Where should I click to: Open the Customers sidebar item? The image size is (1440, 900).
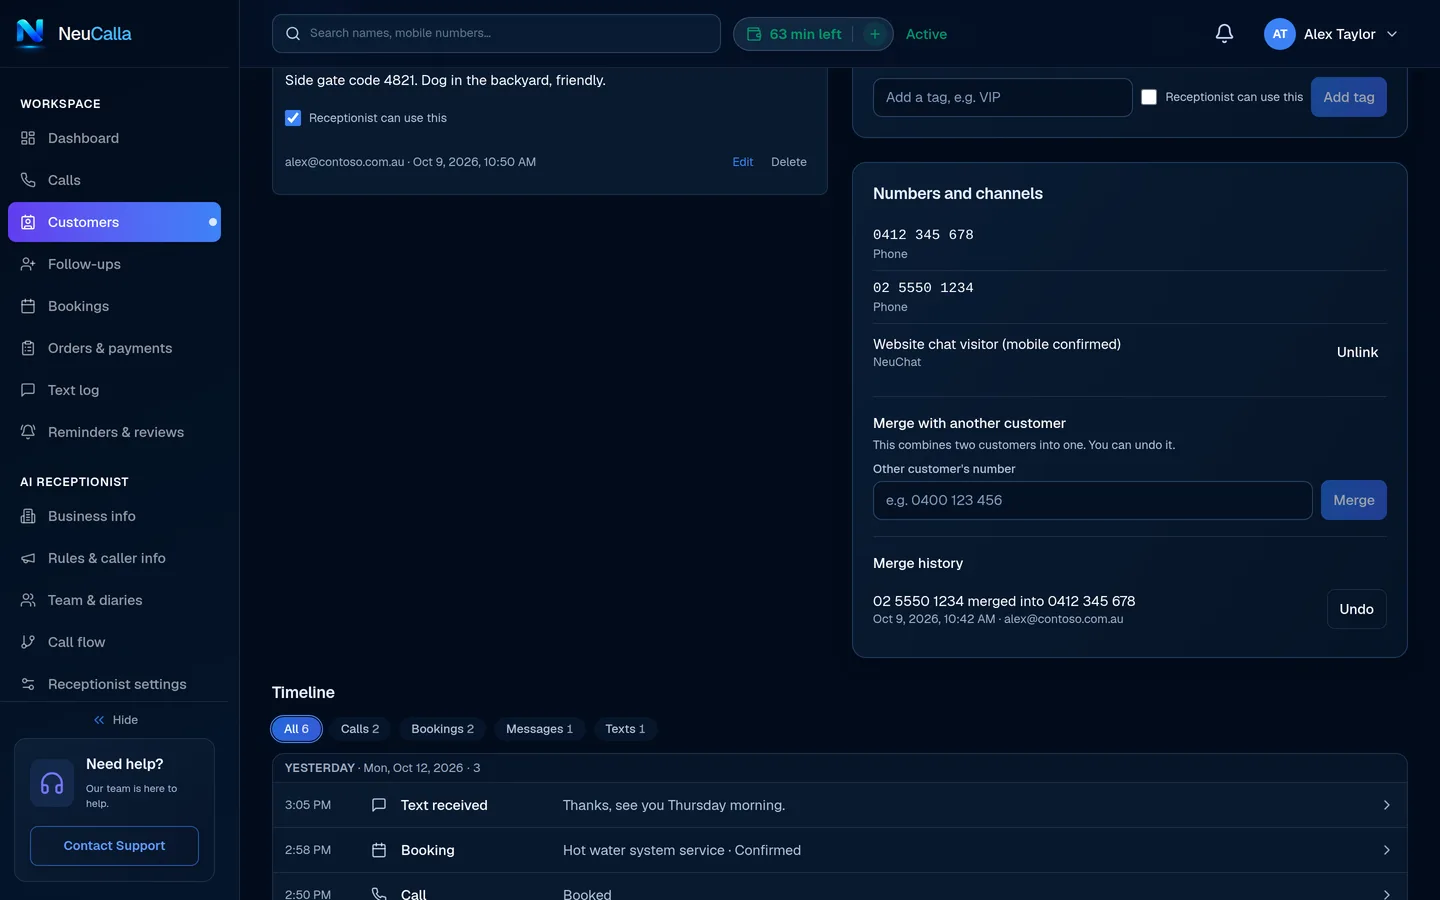coord(114,222)
